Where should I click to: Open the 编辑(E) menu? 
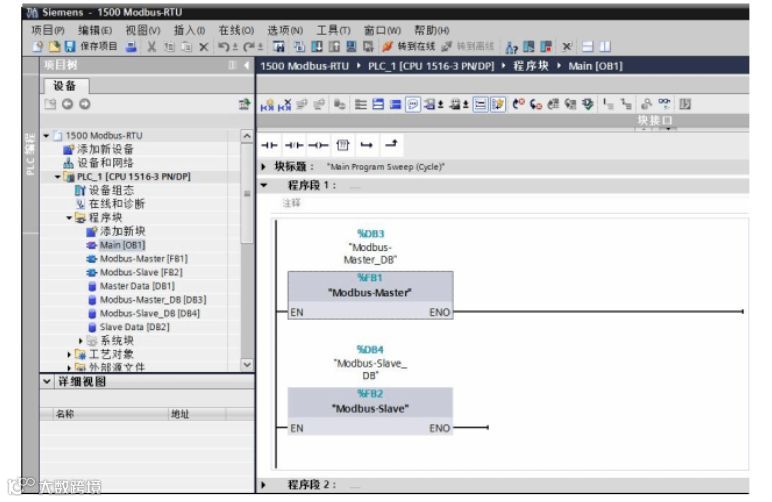click(95, 30)
